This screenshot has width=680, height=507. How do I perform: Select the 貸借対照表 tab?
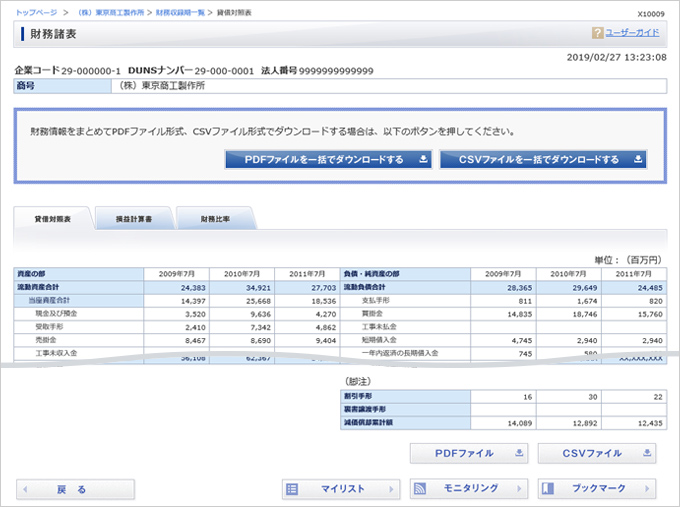53,219
